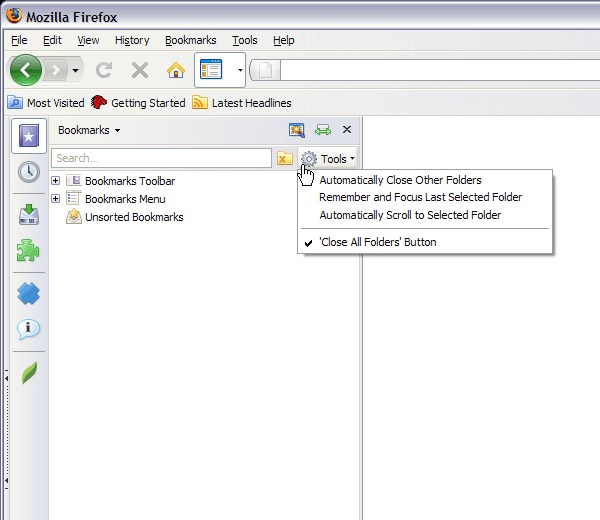Open the File menu
600x520 pixels.
19,40
